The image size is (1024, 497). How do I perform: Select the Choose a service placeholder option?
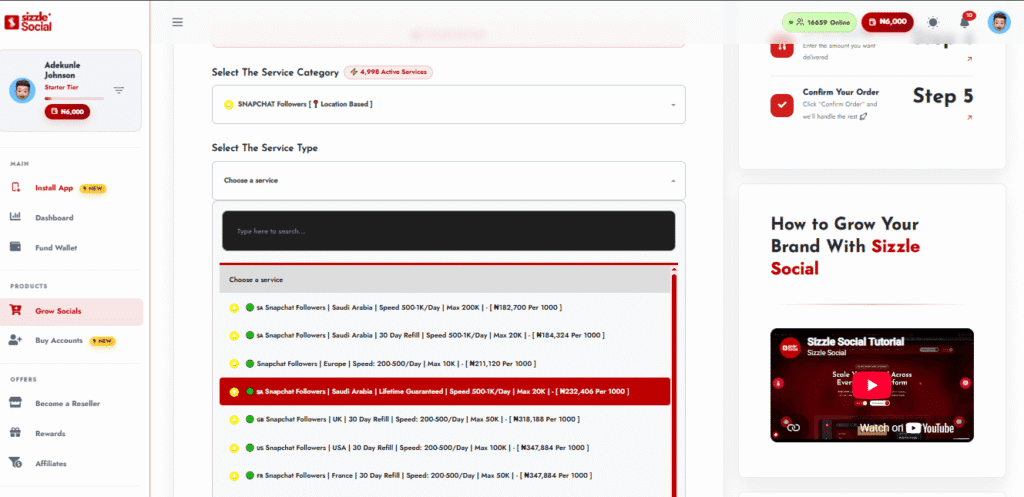(445, 280)
